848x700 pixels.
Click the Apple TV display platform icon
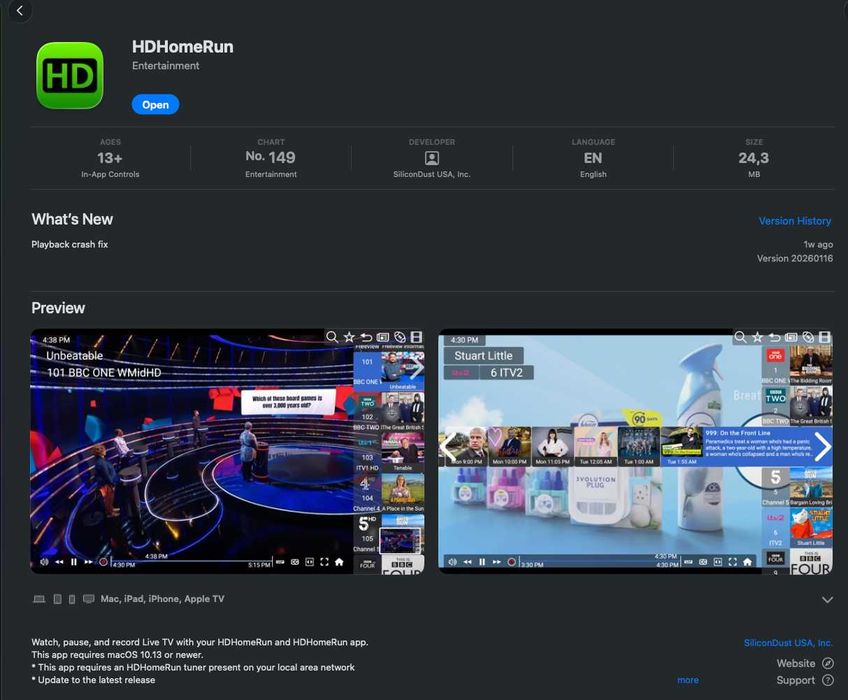pos(89,599)
